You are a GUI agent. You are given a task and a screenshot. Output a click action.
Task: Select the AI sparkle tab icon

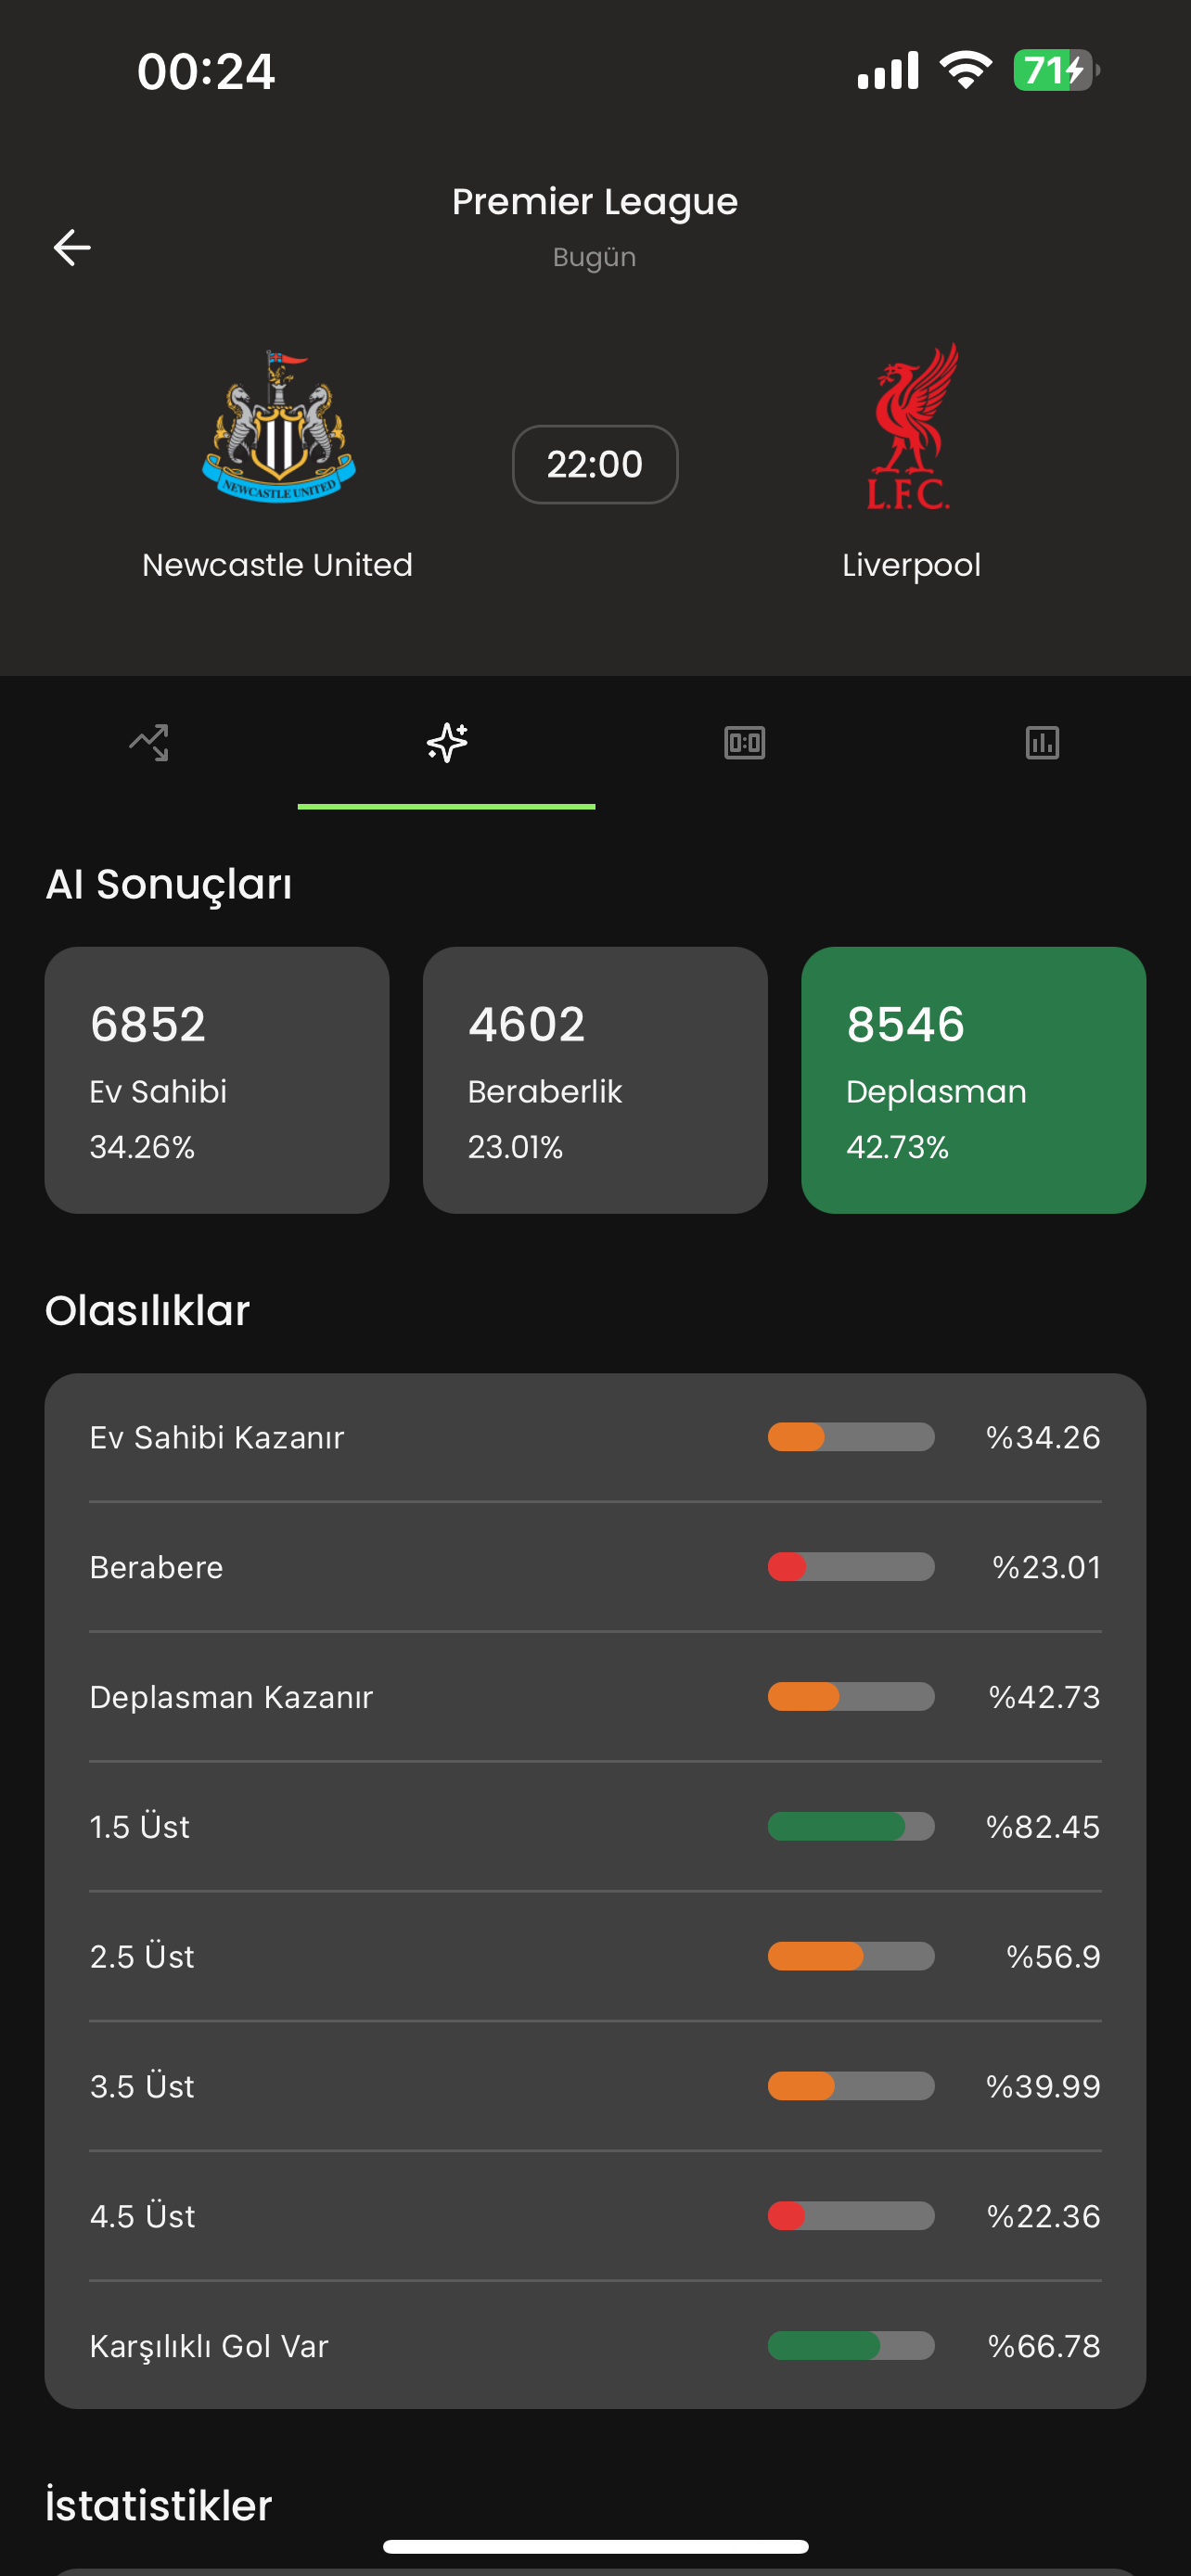click(447, 743)
